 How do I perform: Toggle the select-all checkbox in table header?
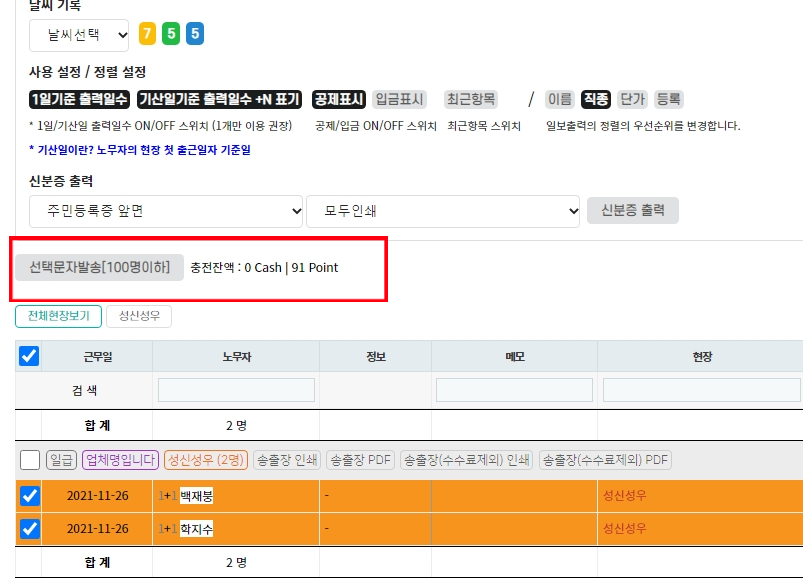coord(30,356)
